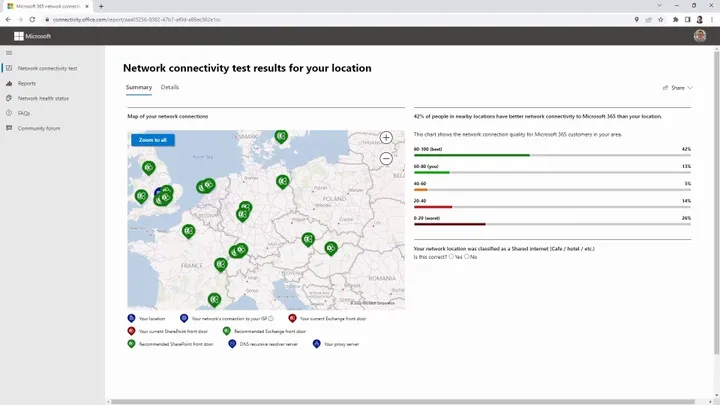This screenshot has width=720, height=405.
Task: Click the green pin in northern England
Action: [x=148, y=168]
